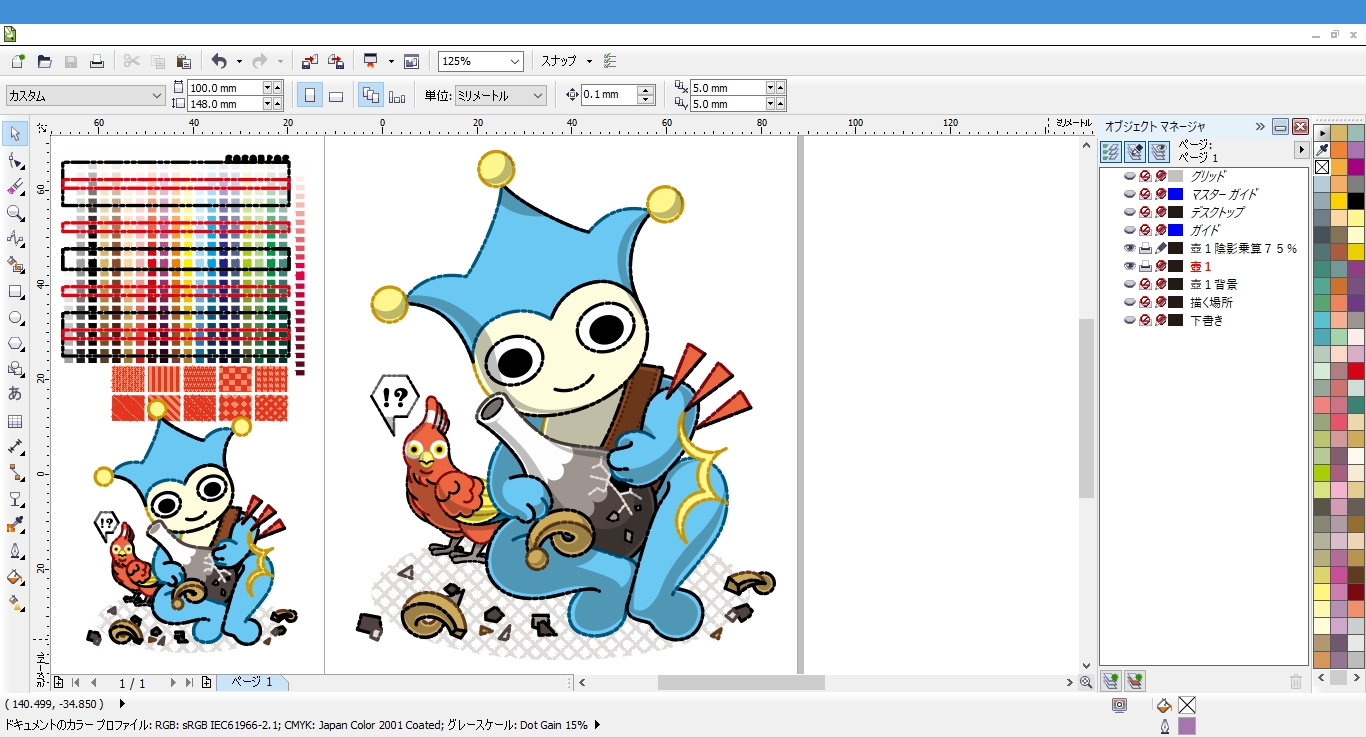Show the 下書き layer with eye icon

1129,320
